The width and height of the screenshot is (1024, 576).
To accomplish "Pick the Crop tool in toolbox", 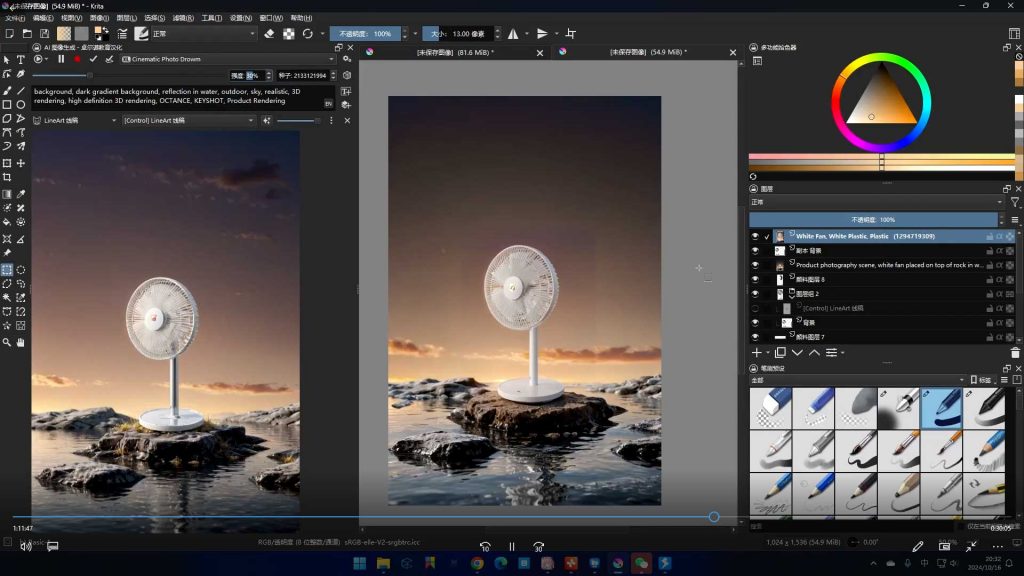I will click(x=7, y=177).
